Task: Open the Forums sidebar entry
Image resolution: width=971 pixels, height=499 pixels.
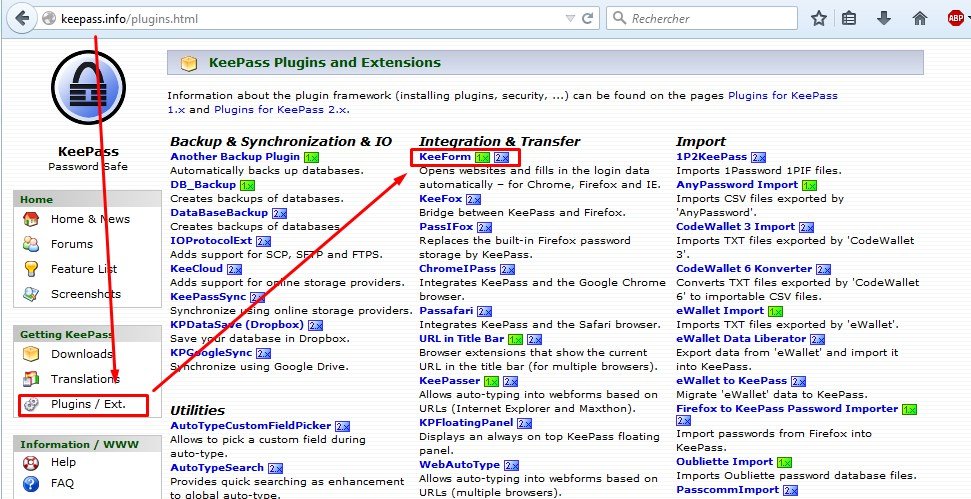Action: 72,244
